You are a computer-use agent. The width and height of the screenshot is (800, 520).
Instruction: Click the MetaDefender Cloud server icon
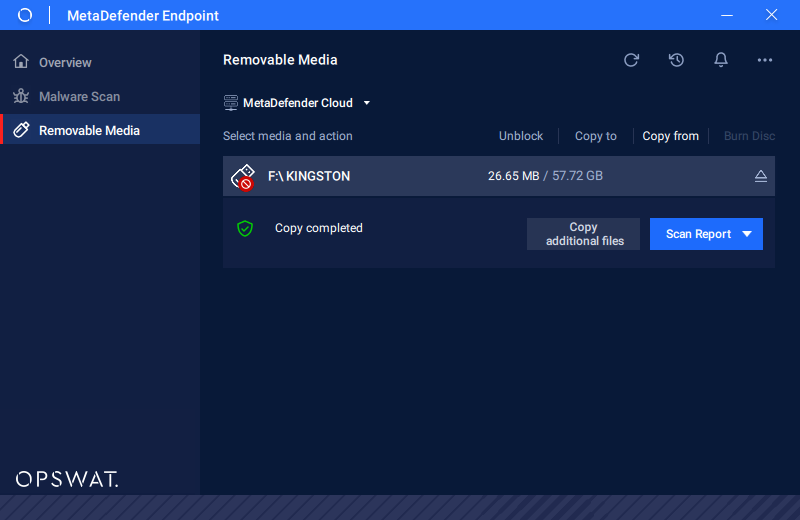pyautogui.click(x=231, y=103)
